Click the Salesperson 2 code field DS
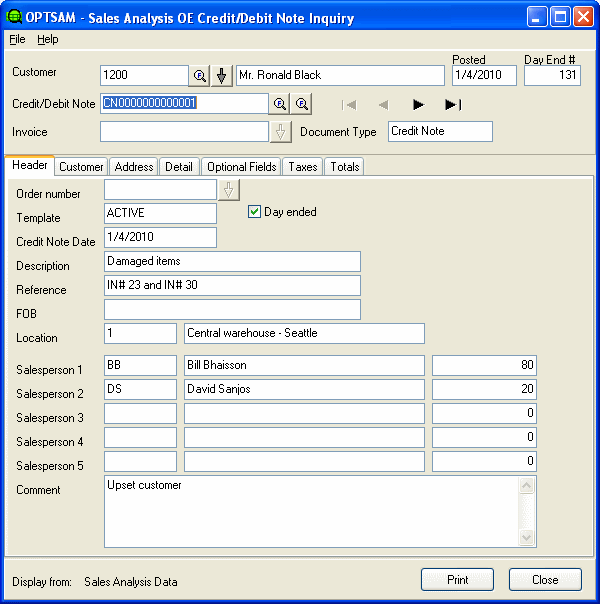600x604 pixels. pos(140,389)
